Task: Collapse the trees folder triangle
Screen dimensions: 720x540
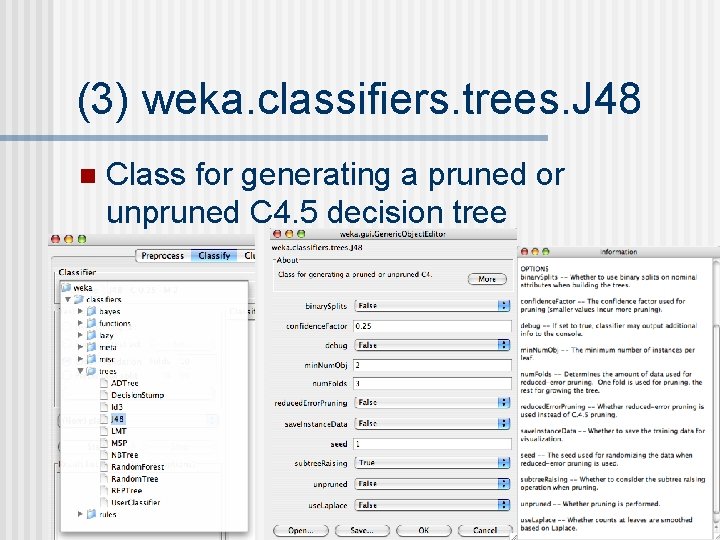Action: point(80,371)
